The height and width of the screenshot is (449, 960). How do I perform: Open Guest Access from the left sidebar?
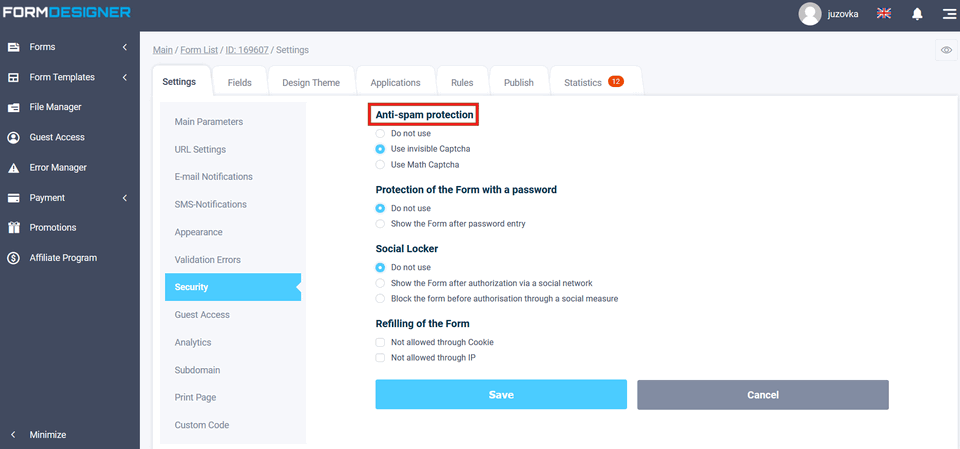point(56,137)
